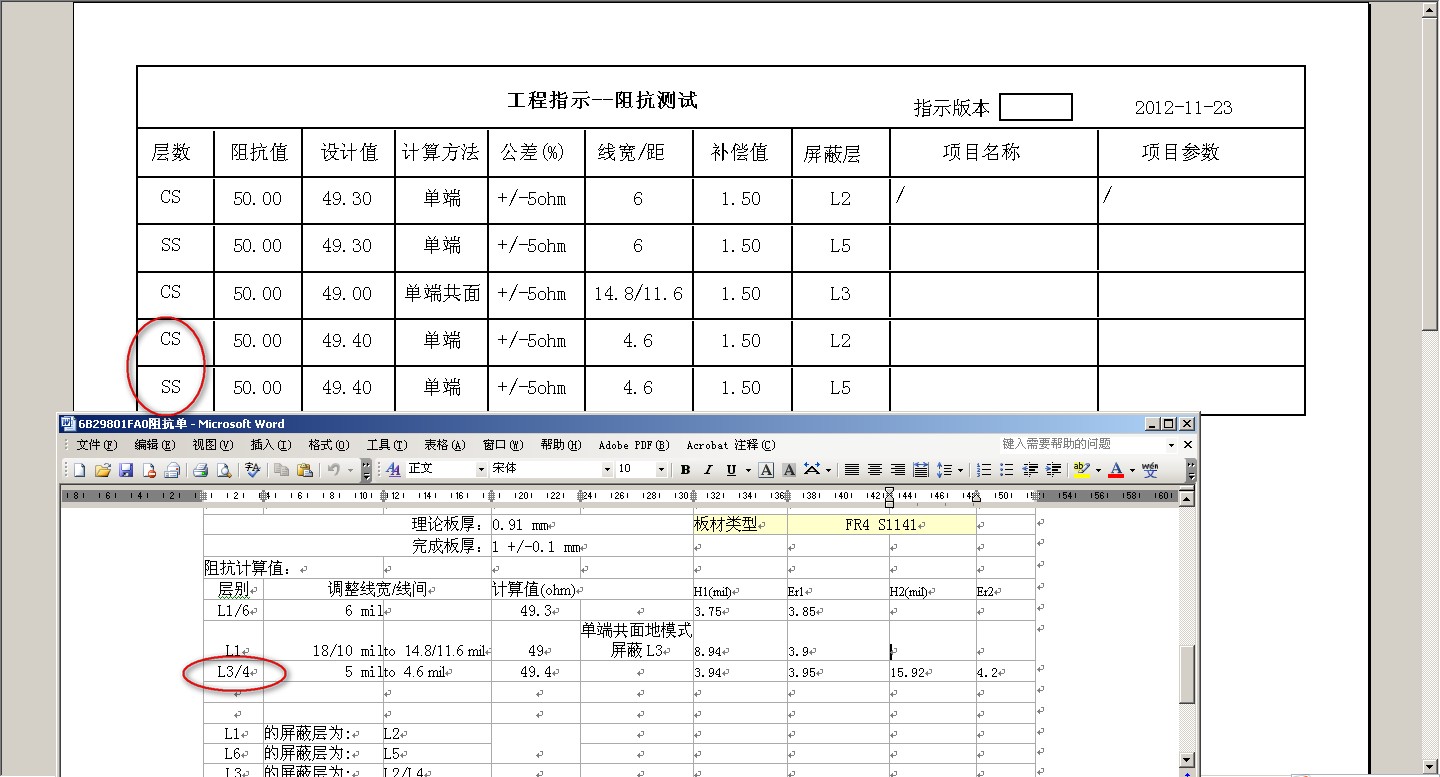Toggle underline formatting
This screenshot has width=1440, height=777.
731,469
